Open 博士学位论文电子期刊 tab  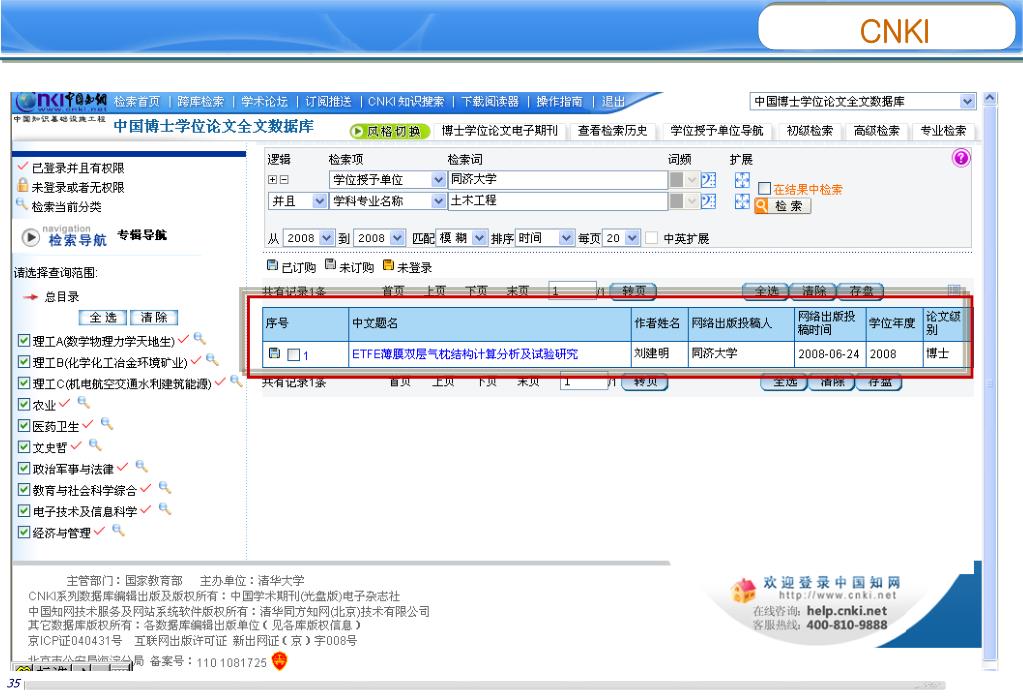click(499, 130)
